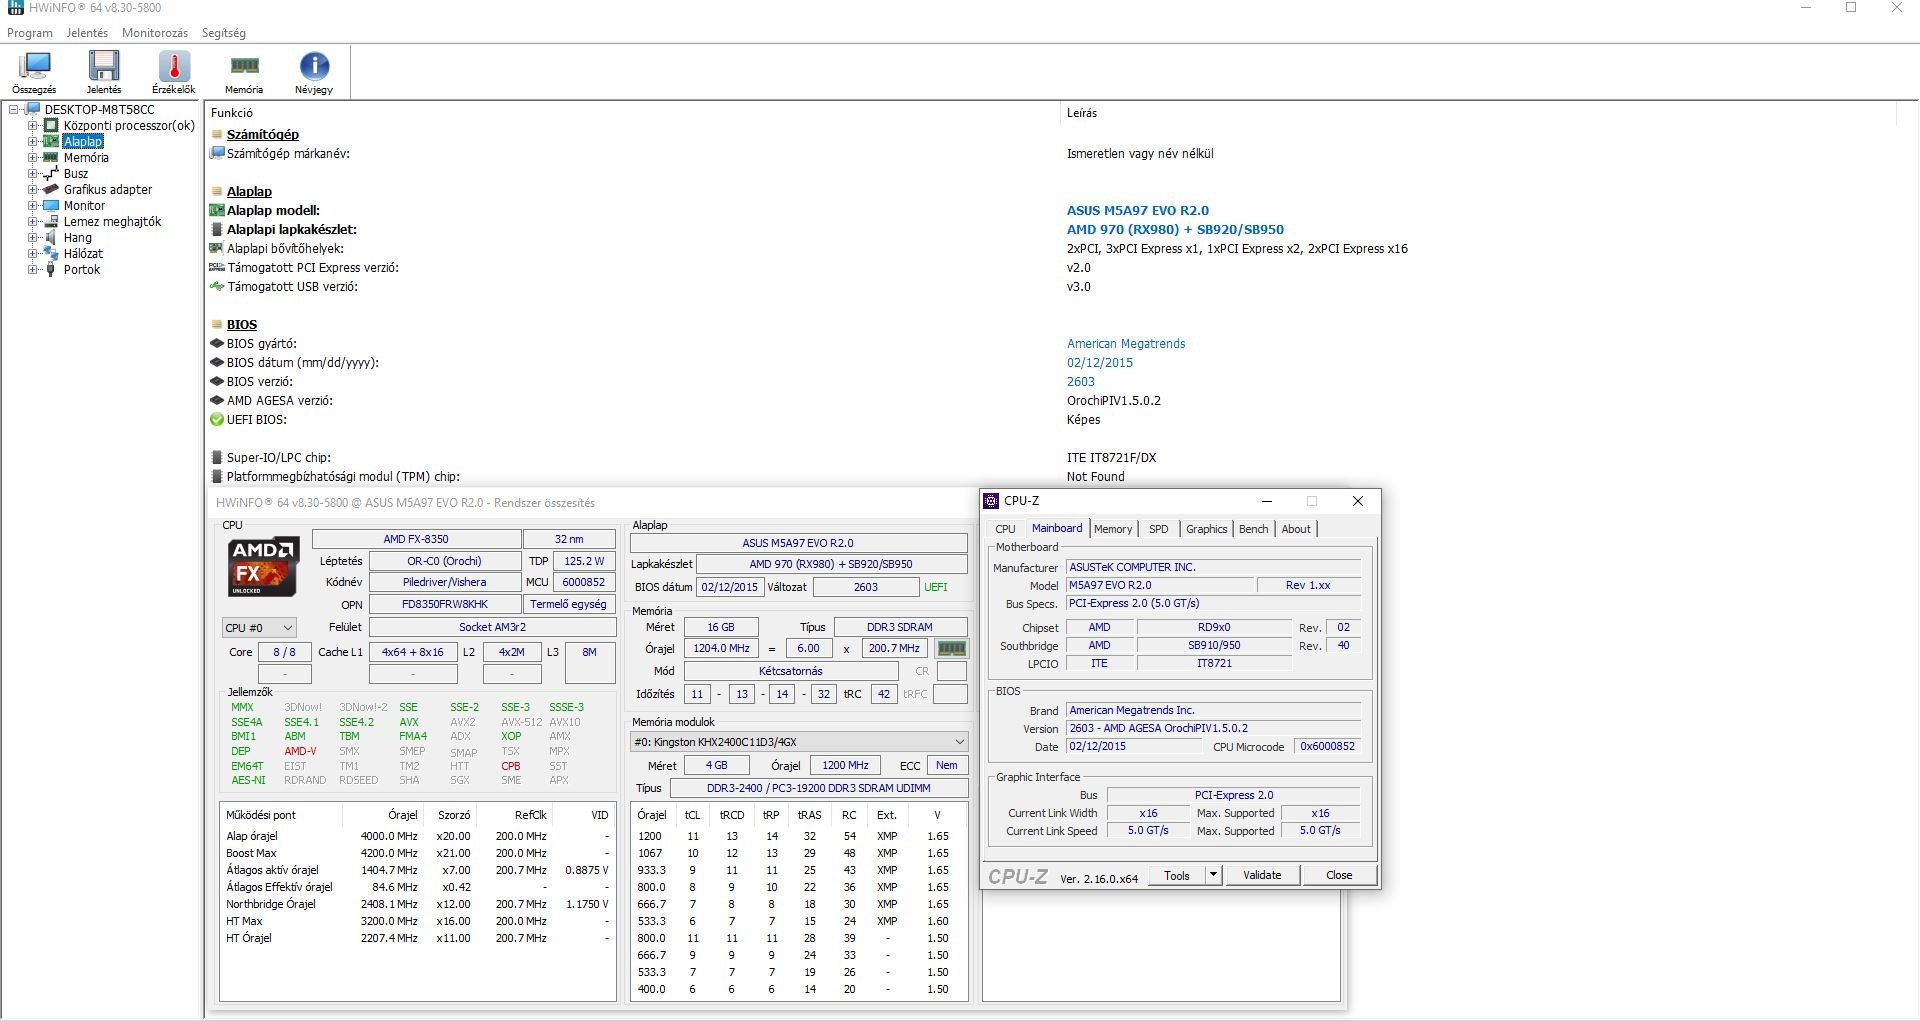Click the CPU-Z Manufacturer ASUSTeK field
Screen dimensions: 1920x1021
(x=1214, y=567)
